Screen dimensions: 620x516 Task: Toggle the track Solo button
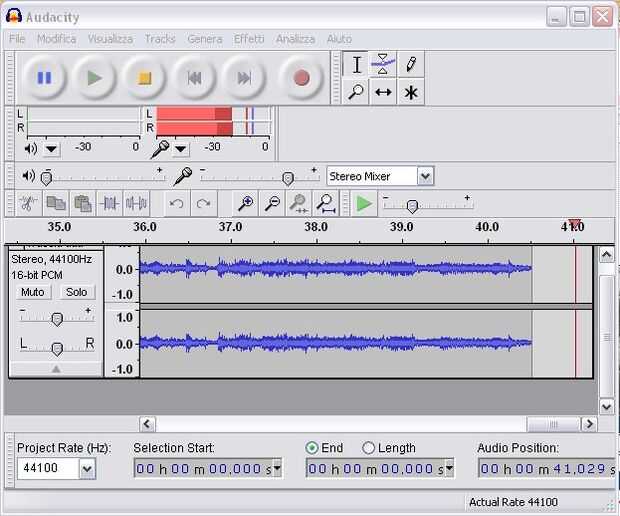[x=76, y=292]
